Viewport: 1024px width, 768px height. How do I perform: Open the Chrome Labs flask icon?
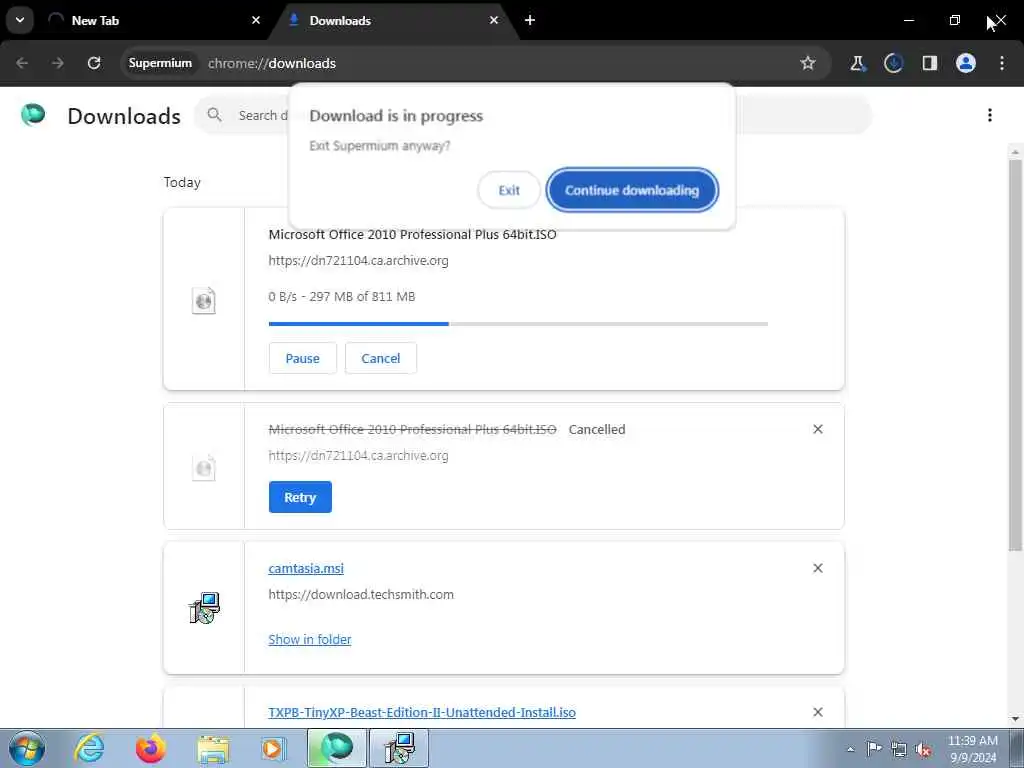click(x=857, y=63)
